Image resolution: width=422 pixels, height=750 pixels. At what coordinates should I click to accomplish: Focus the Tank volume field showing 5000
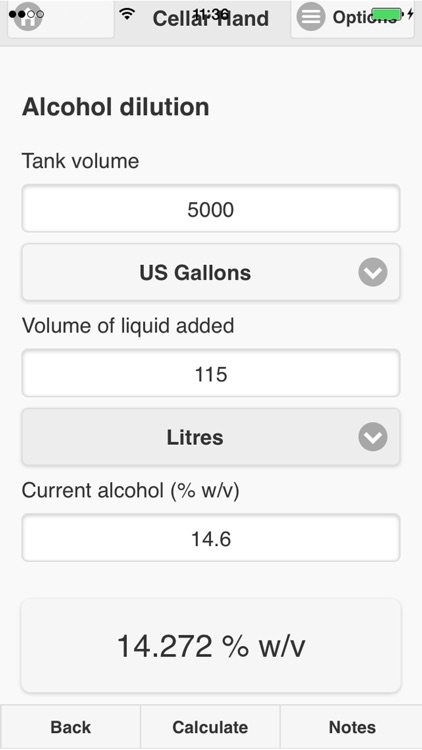211,209
